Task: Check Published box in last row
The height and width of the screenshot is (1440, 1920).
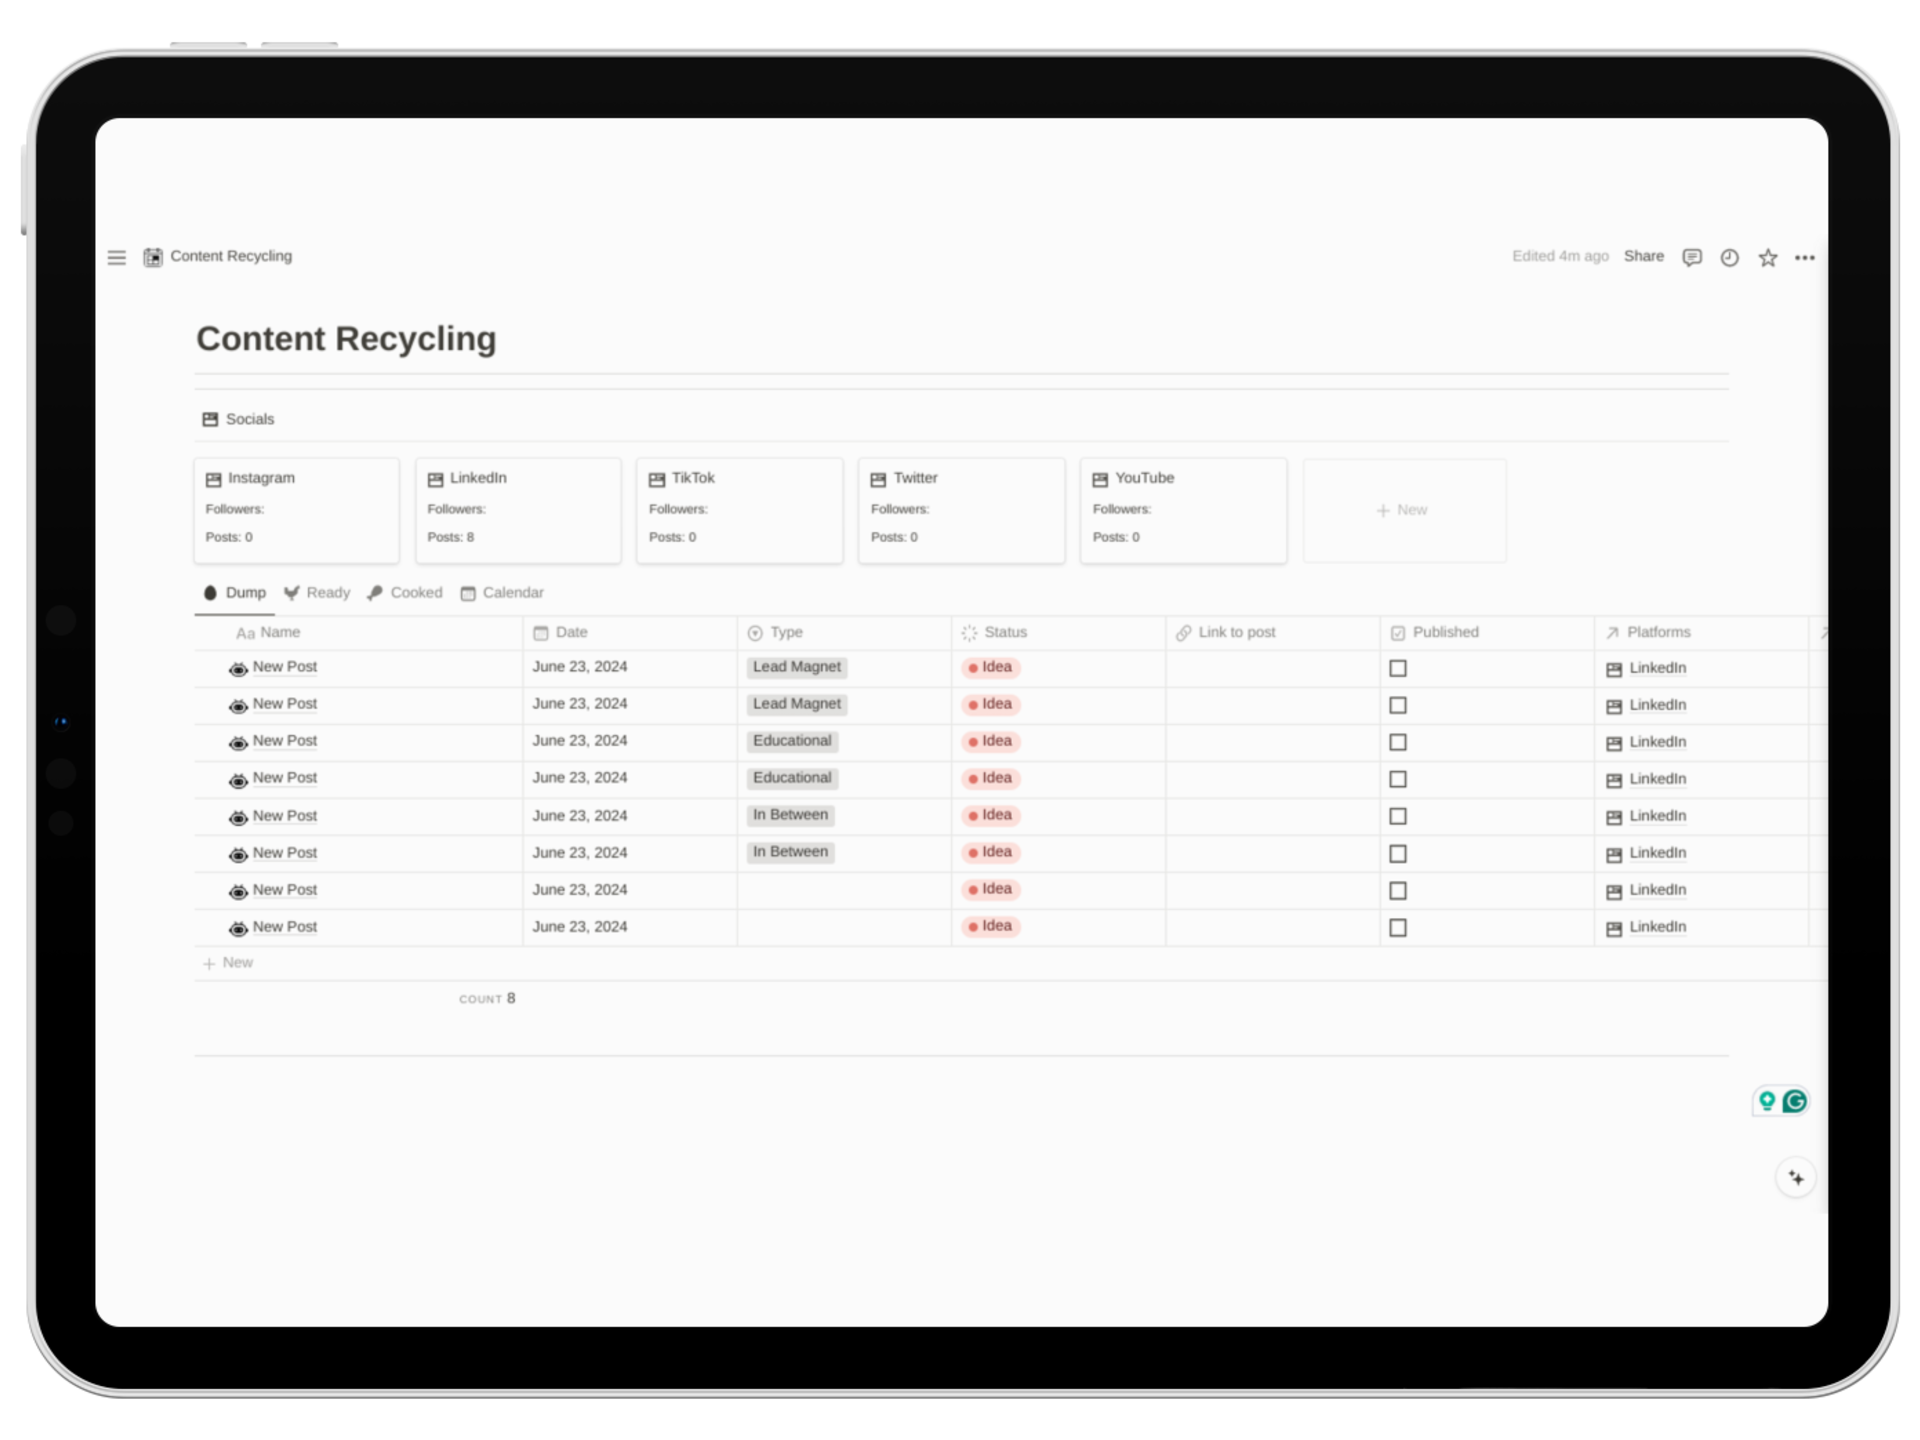Action: (1398, 928)
